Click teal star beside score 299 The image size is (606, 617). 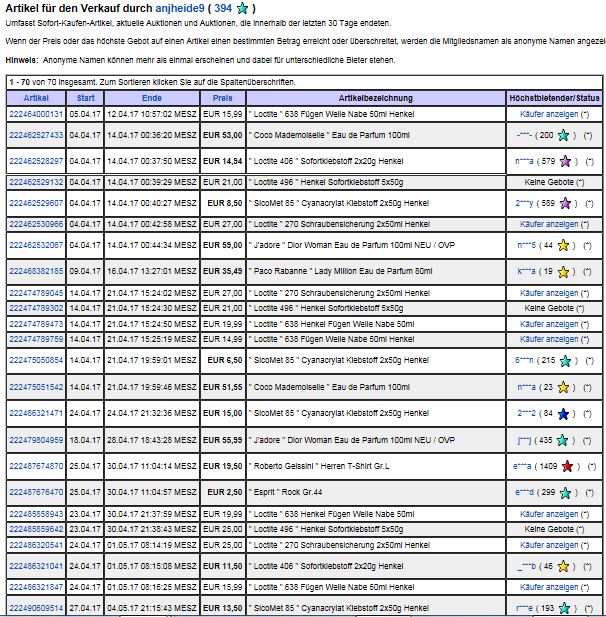pos(565,493)
